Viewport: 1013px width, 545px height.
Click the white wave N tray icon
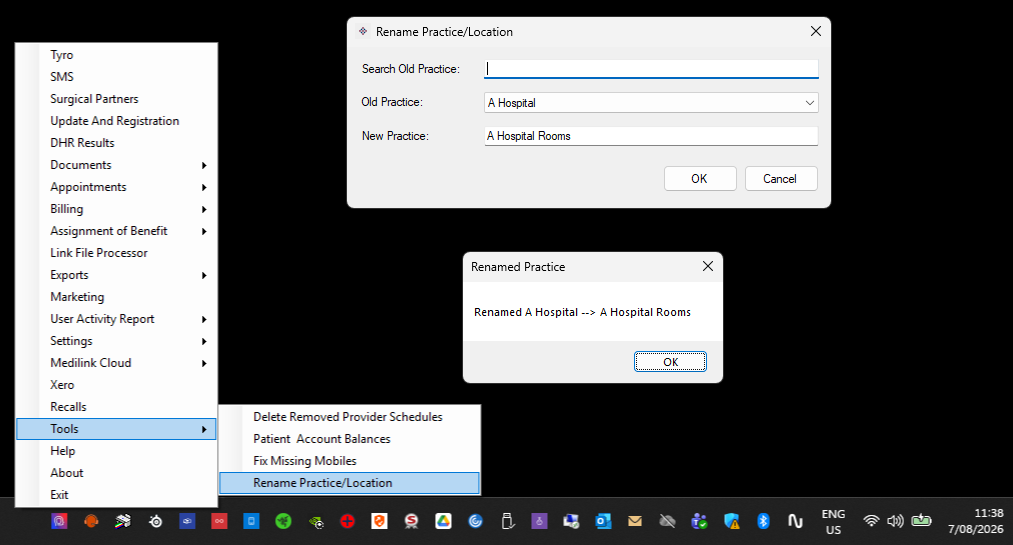[795, 521]
